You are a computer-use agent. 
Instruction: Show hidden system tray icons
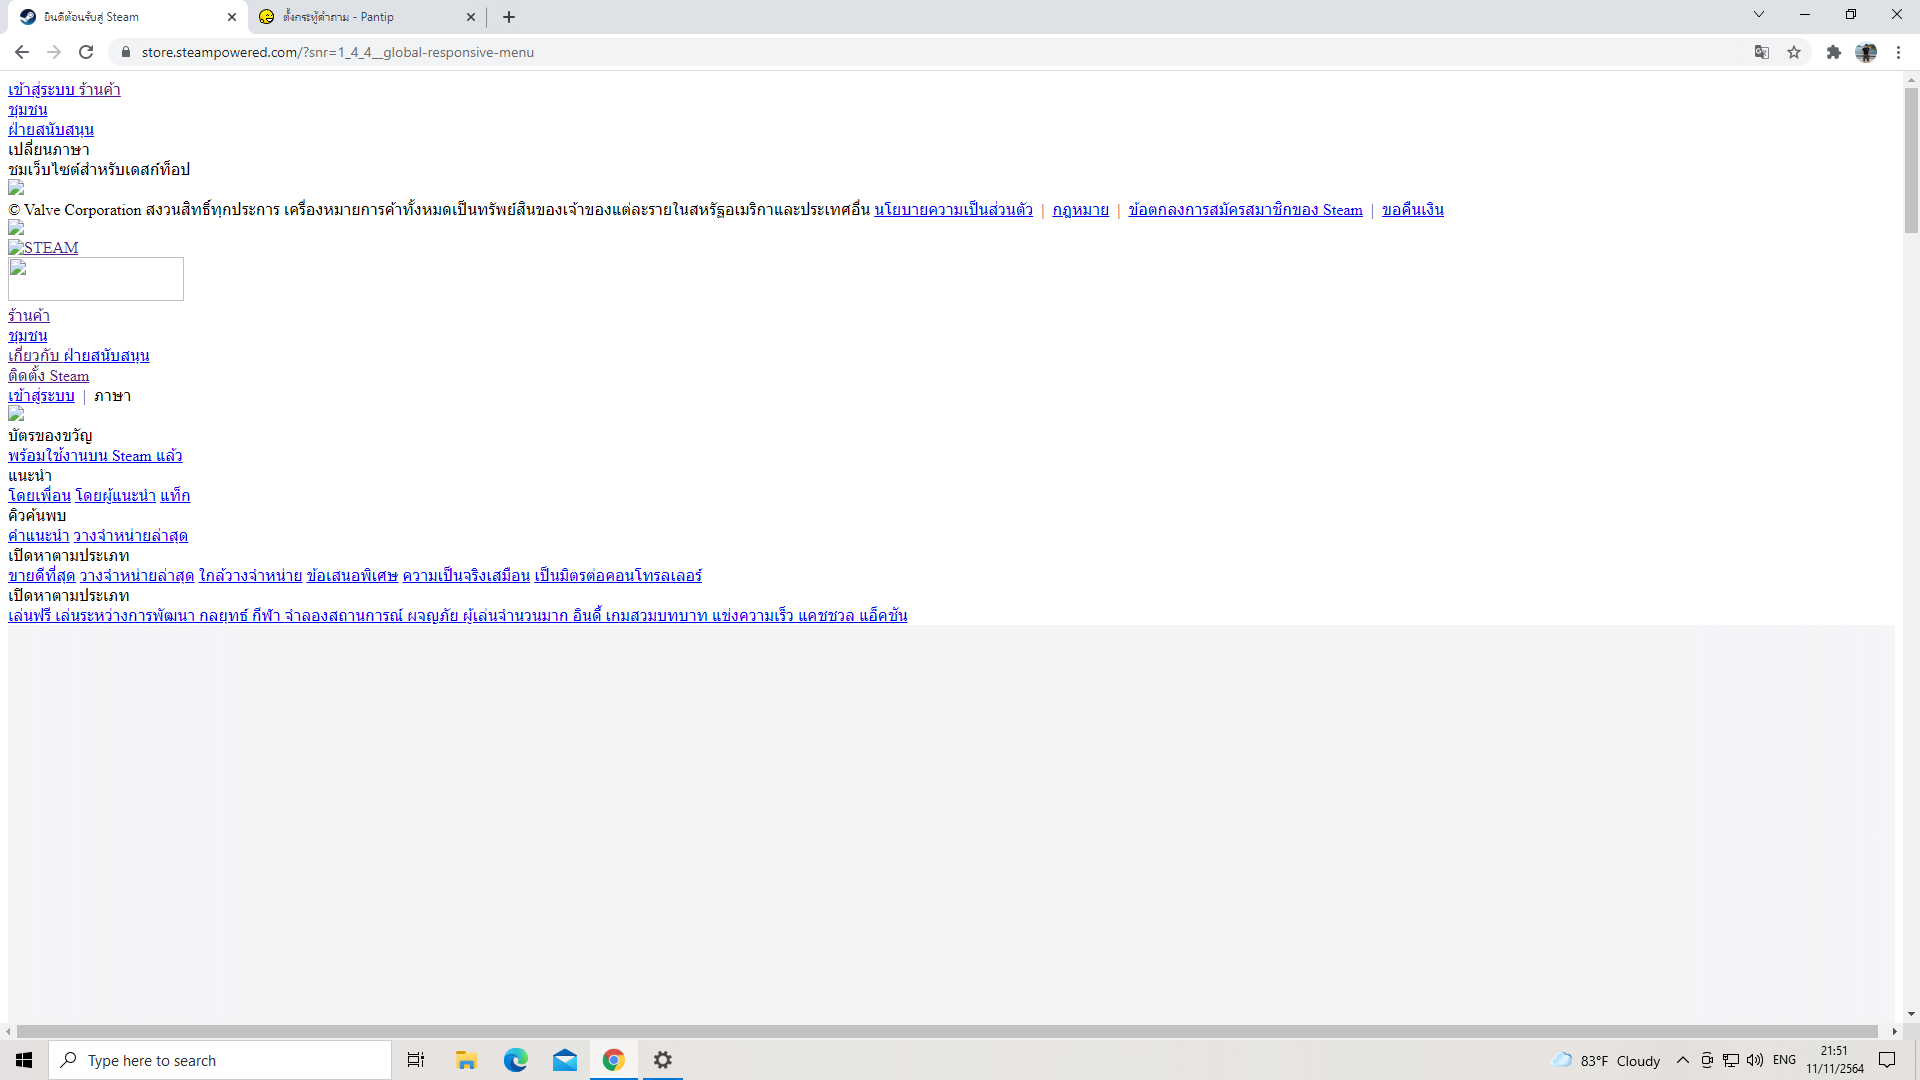(x=1683, y=1060)
